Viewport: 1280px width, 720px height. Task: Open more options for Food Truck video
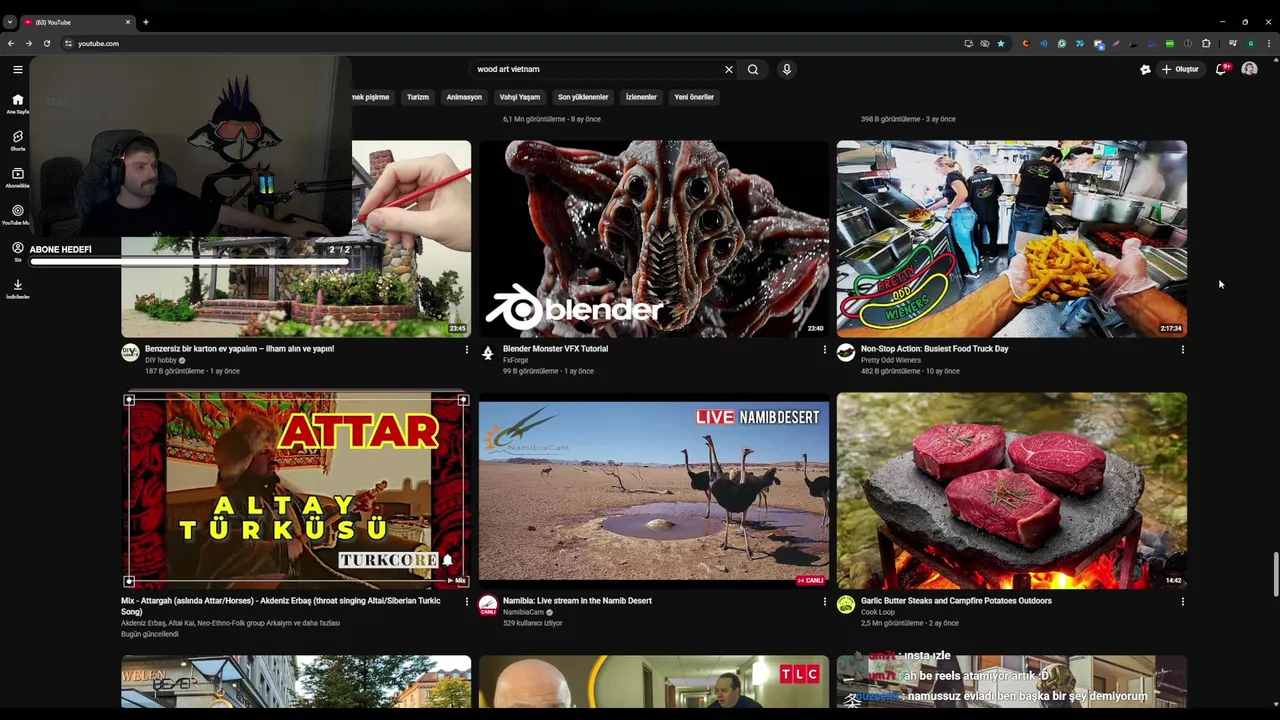point(1182,350)
